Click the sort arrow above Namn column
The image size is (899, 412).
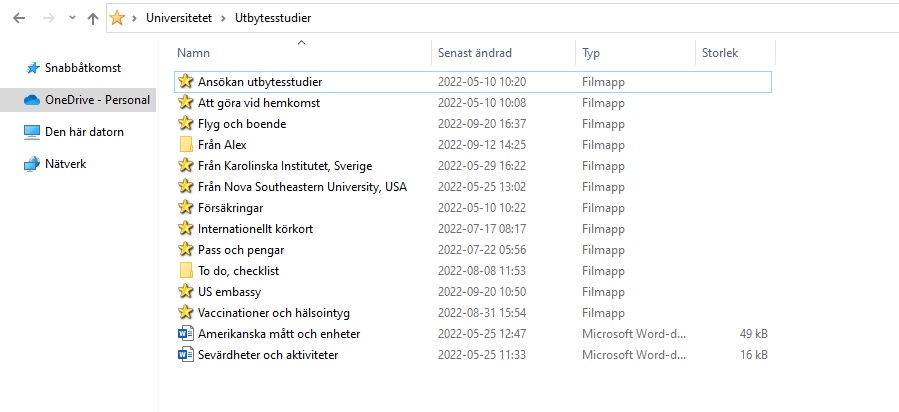click(x=302, y=42)
